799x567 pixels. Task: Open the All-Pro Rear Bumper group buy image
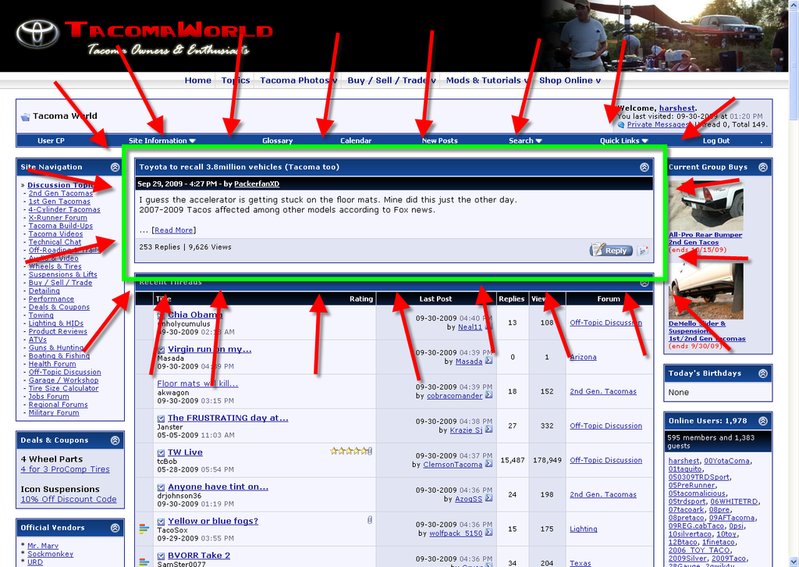706,205
